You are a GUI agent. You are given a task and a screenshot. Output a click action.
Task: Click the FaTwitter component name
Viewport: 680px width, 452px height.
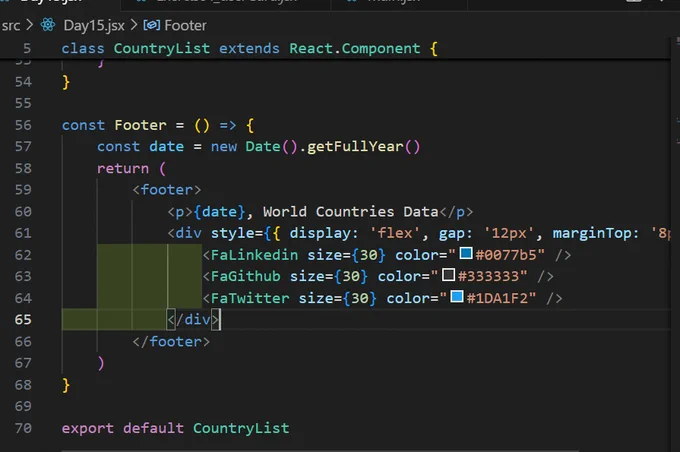[250, 298]
